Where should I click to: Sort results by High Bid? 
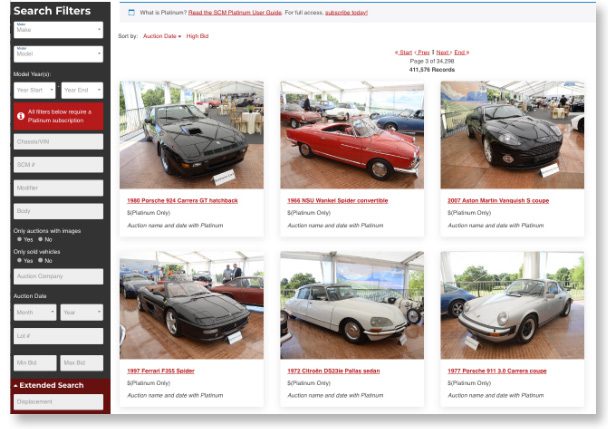pos(198,36)
